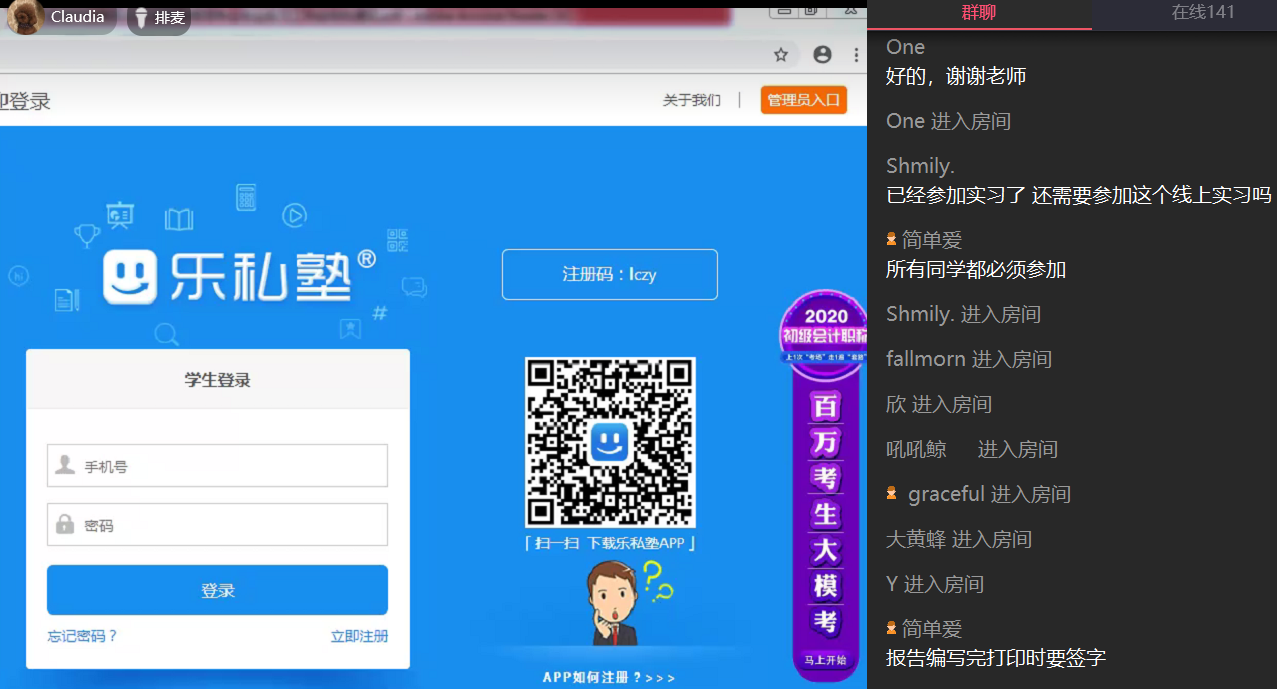Image resolution: width=1277 pixels, height=689 pixels.
Task: Open the 关于我们 link
Action: click(x=691, y=100)
